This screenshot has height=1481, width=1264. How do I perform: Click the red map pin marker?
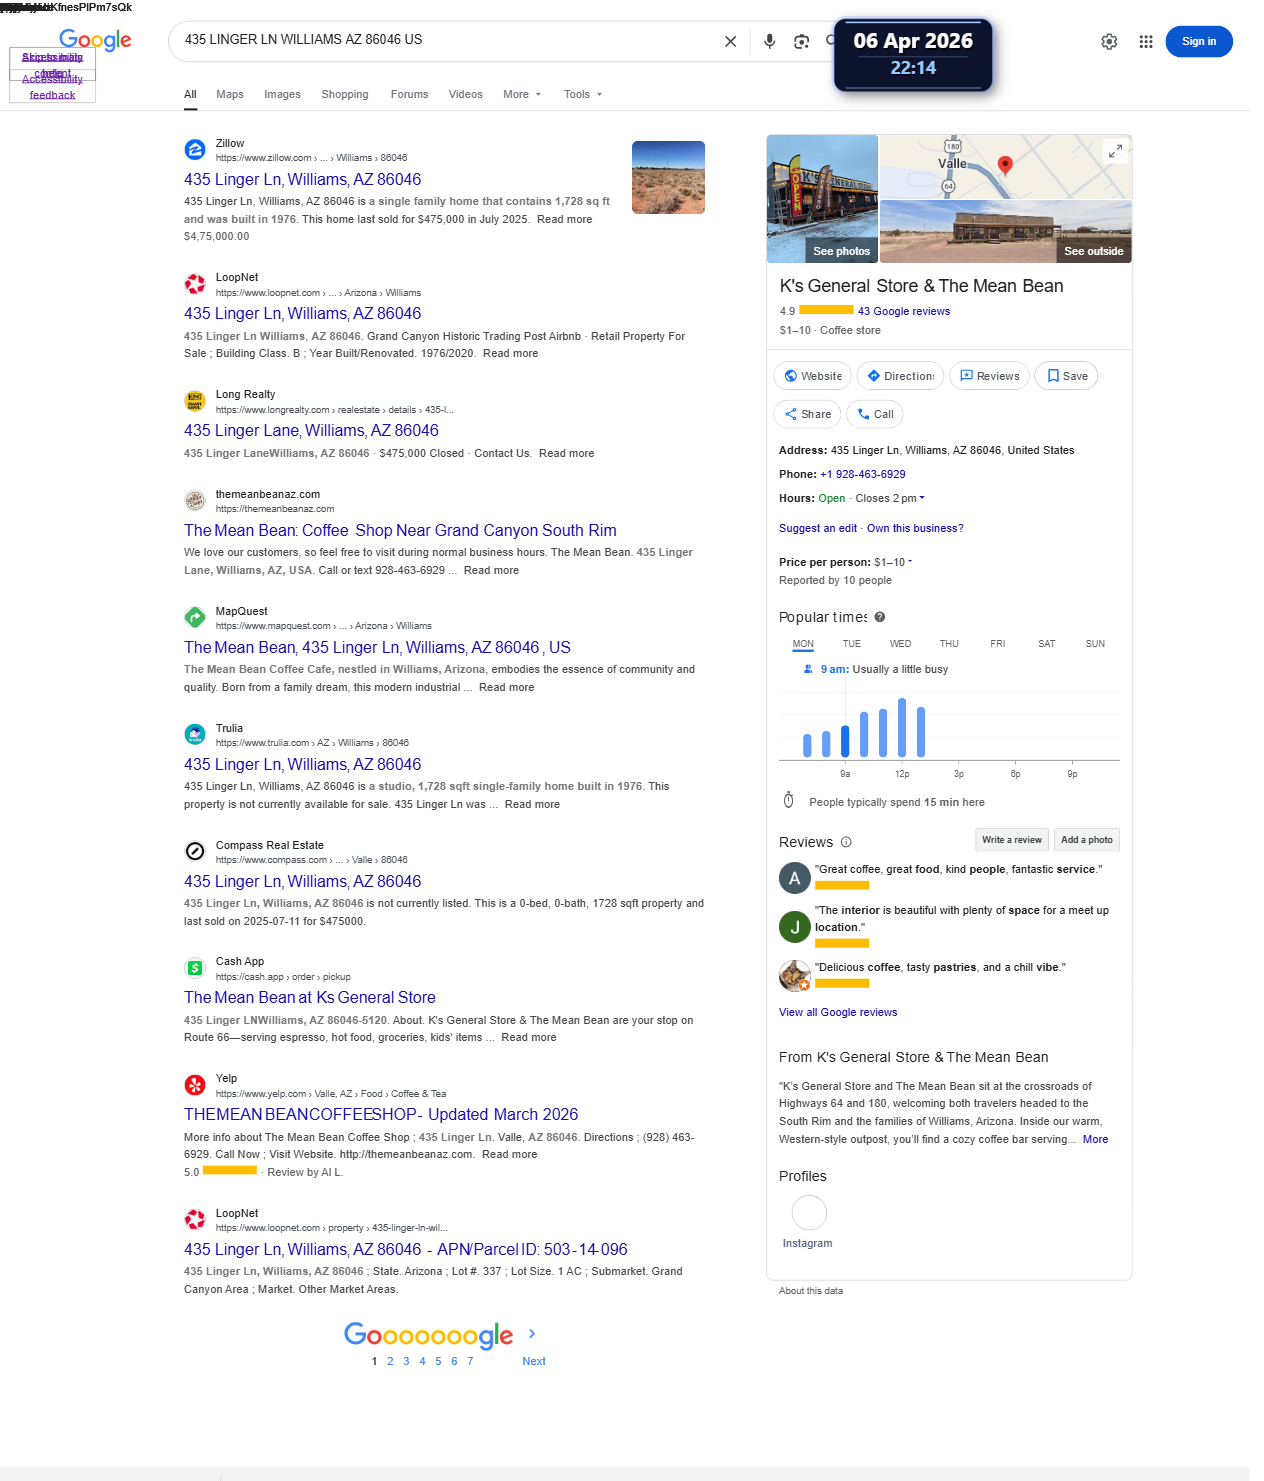click(1006, 165)
